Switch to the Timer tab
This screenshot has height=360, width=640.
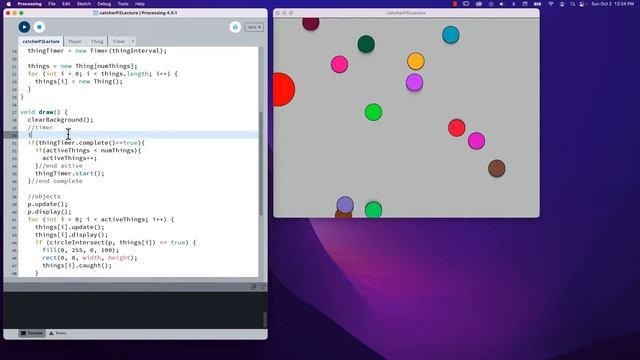click(x=119, y=42)
